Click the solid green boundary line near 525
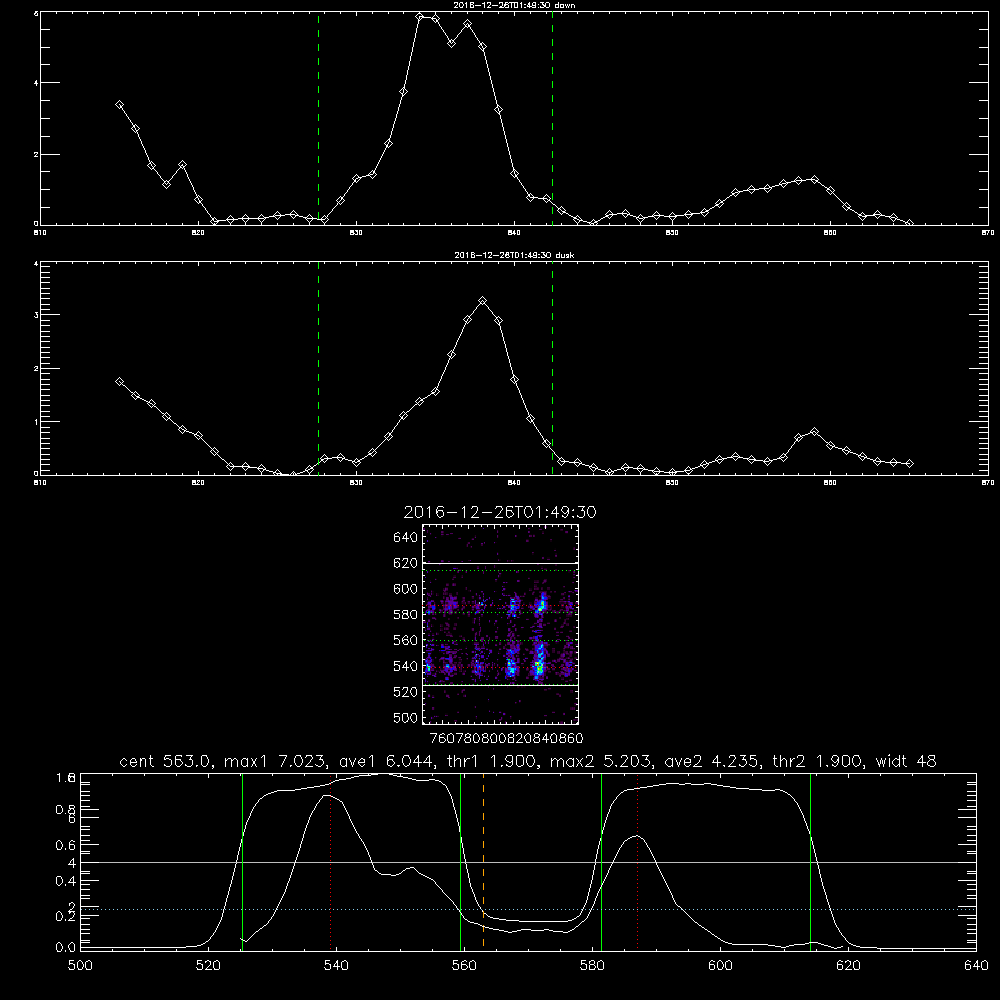 point(242,861)
